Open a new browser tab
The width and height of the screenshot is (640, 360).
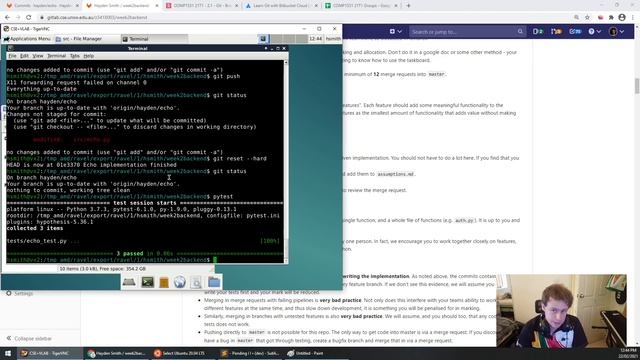[x=408, y=6]
